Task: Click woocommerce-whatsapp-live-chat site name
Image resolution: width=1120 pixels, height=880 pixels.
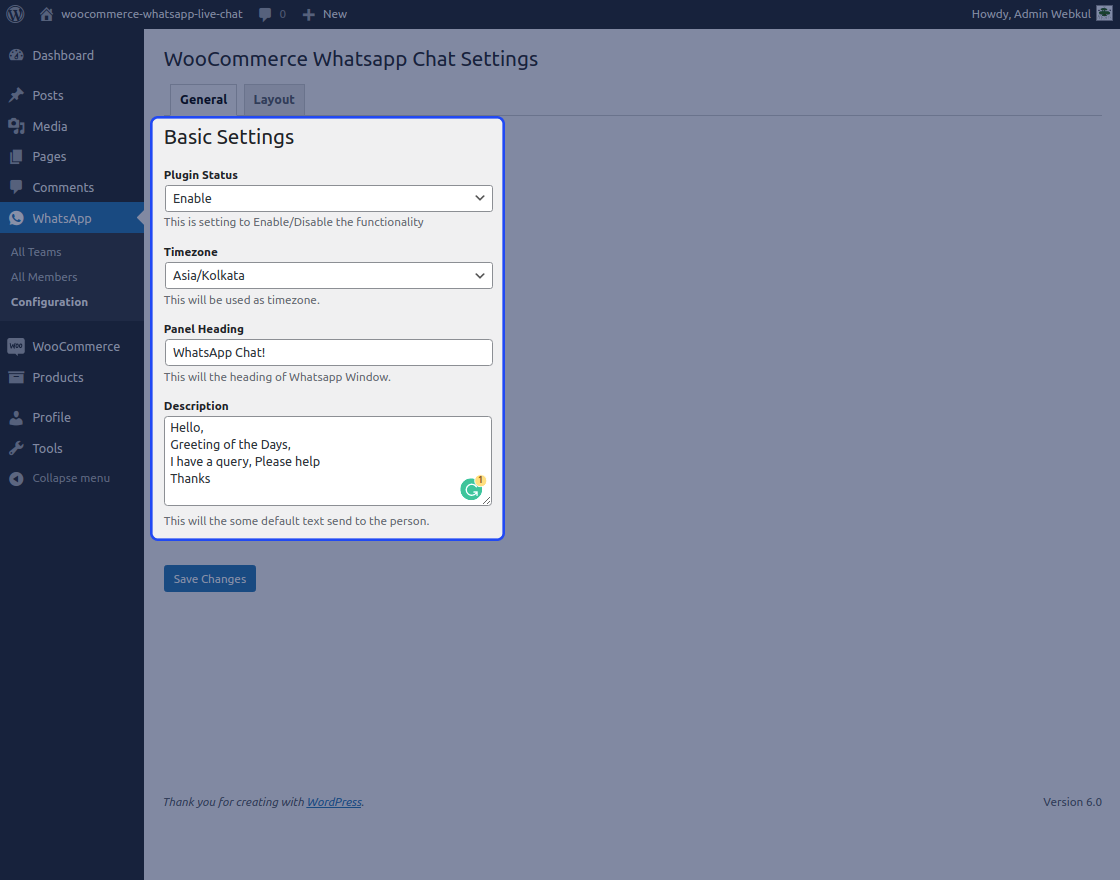Action: pyautogui.click(x=151, y=14)
